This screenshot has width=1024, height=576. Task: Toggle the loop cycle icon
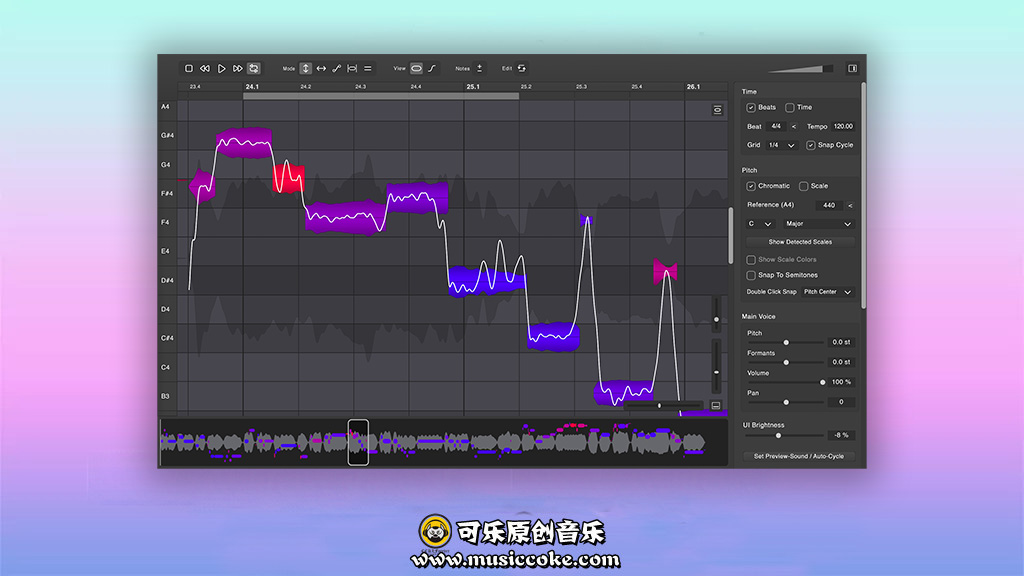254,68
